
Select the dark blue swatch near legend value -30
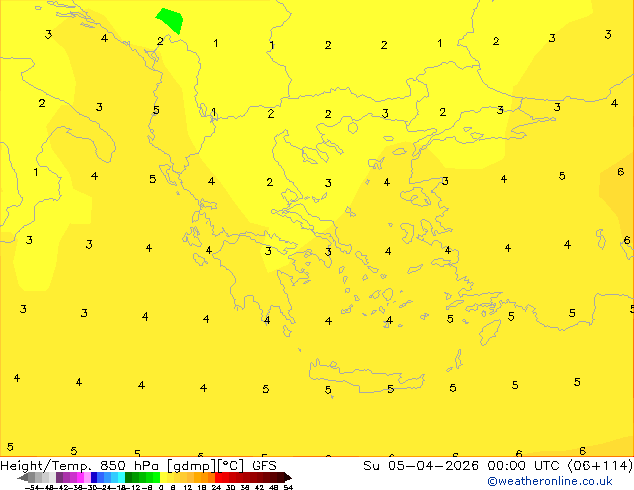[94, 478]
